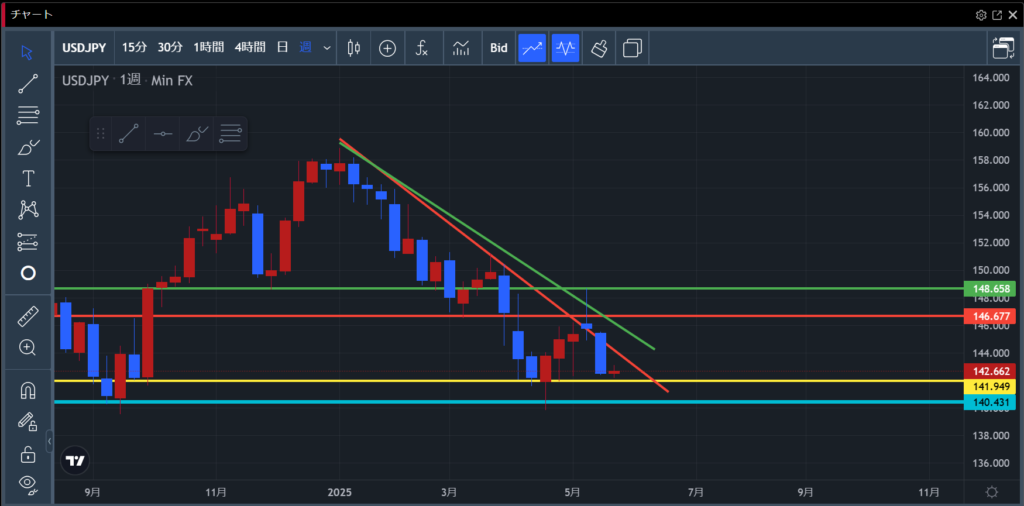
Task: Pick the brush in floating favorites toolbar
Action: coord(197,134)
